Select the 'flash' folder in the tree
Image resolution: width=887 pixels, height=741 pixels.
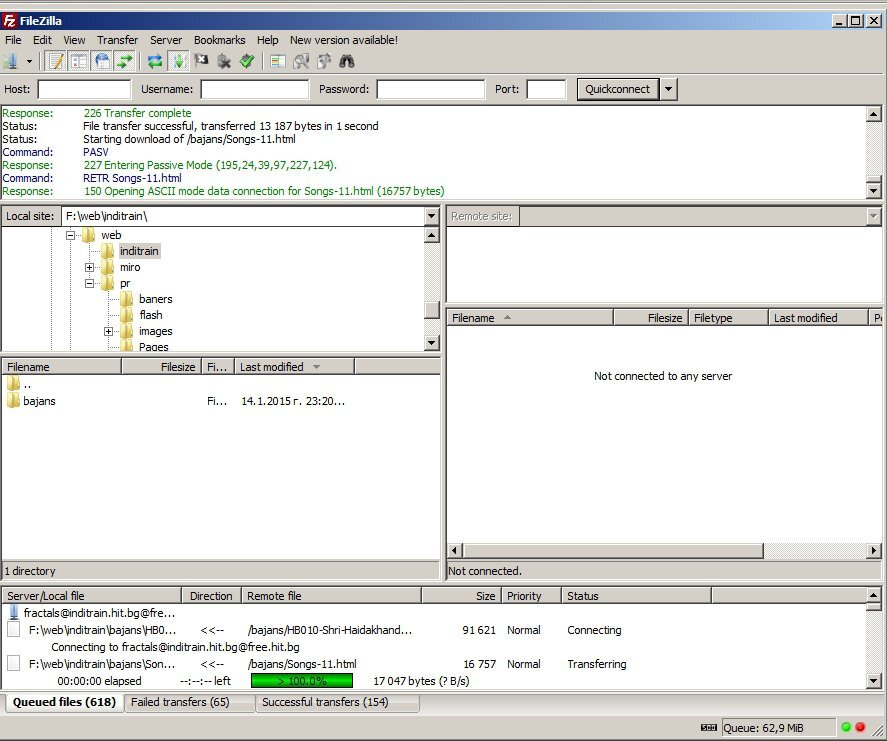click(150, 315)
